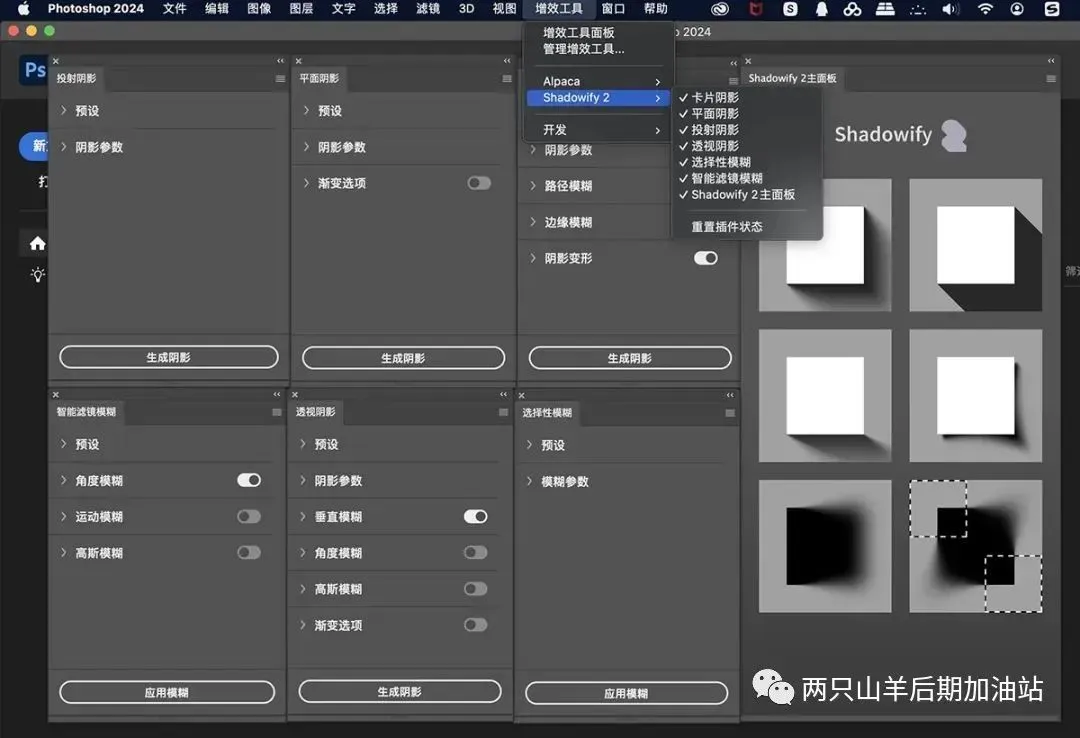Toggle 渐变选项 switch in 透视阴影 panel
This screenshot has height=738, width=1080.
[x=476, y=624]
